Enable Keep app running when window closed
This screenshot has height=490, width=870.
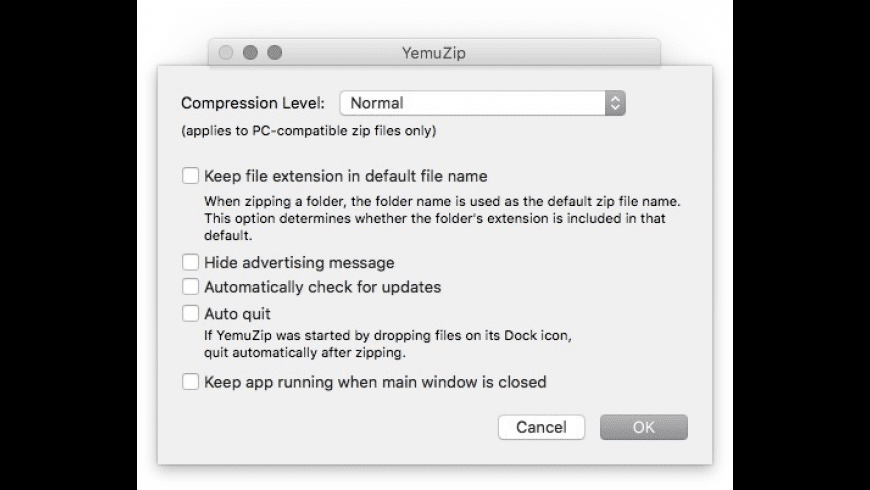191,381
